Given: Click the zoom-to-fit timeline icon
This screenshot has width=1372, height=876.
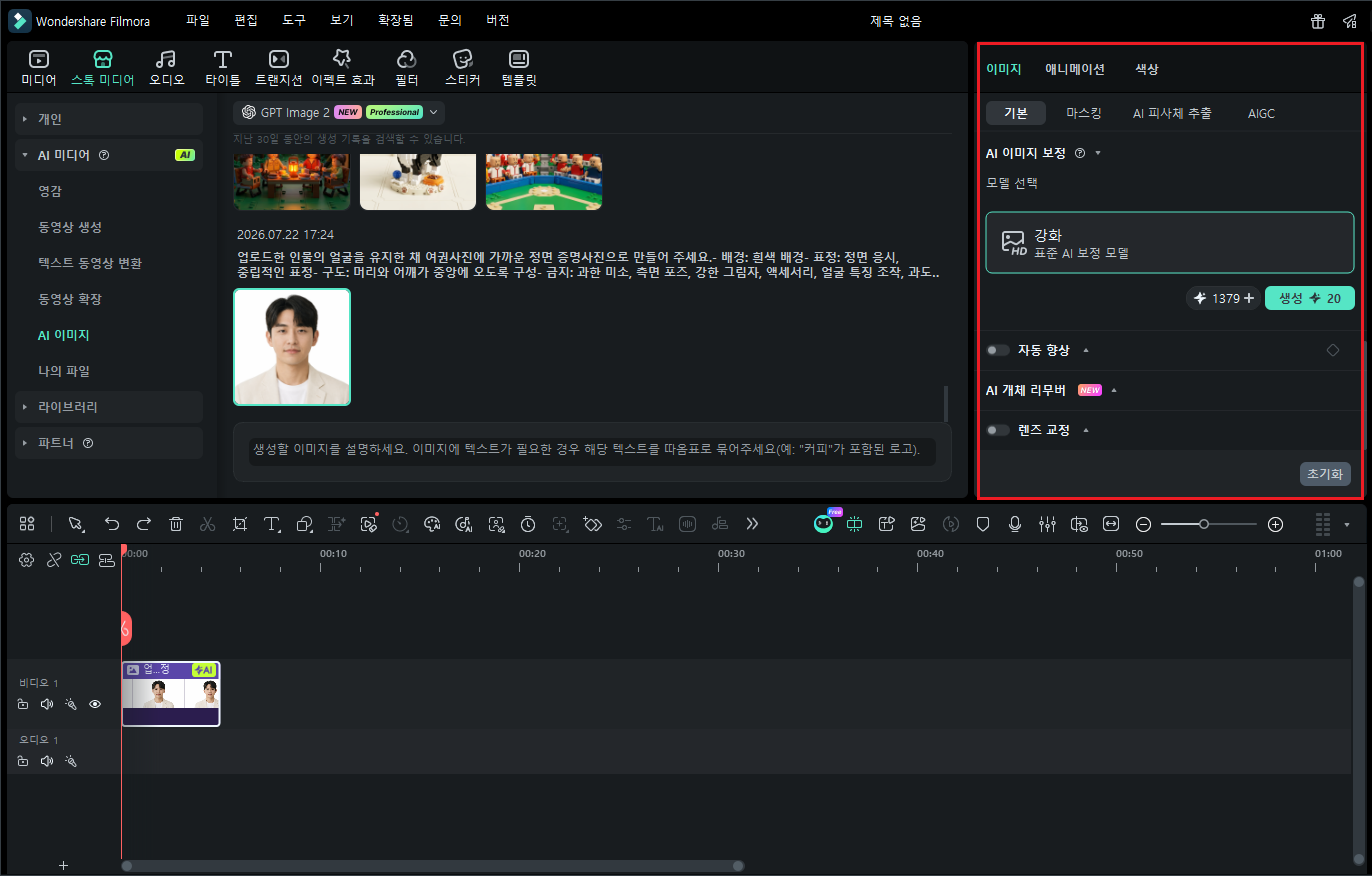Looking at the screenshot, I should click(x=1111, y=523).
